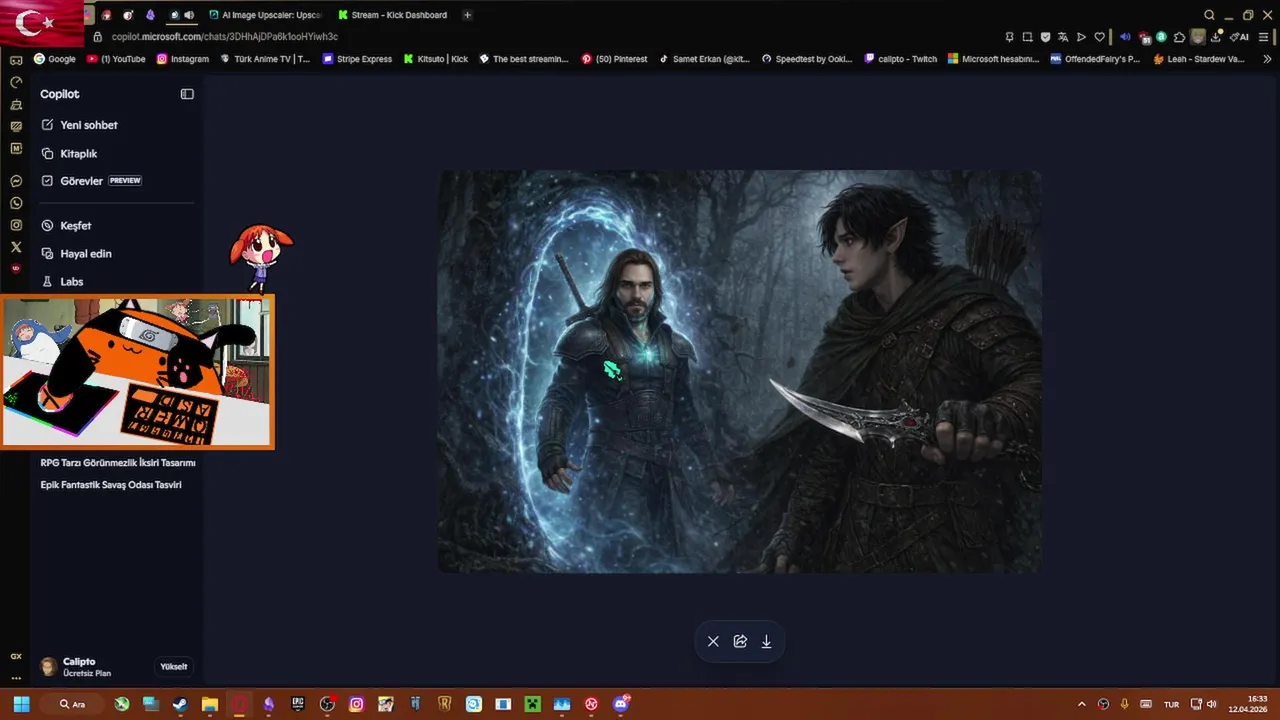This screenshot has width=1280, height=720.
Task: Open Görevler preview page
Action: click(x=91, y=181)
